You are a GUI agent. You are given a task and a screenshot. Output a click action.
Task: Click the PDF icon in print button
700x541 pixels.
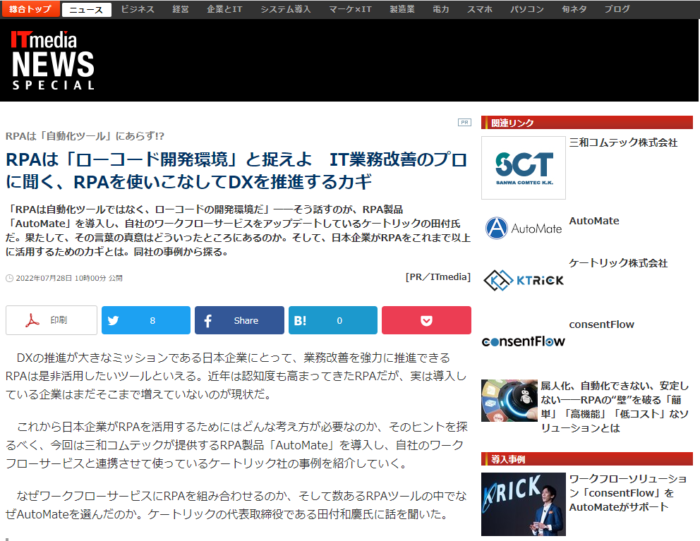point(32,320)
